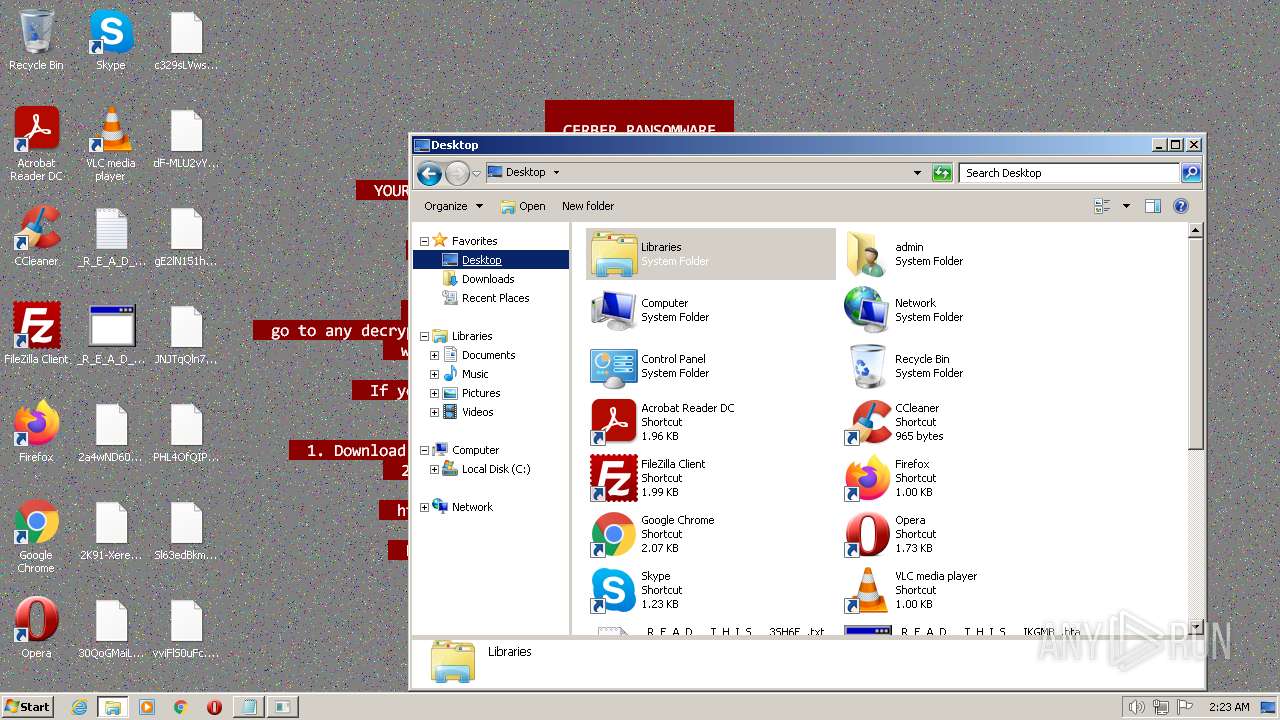Image resolution: width=1280 pixels, height=720 pixels.
Task: Click Chrome icon in the taskbar
Action: 180,707
